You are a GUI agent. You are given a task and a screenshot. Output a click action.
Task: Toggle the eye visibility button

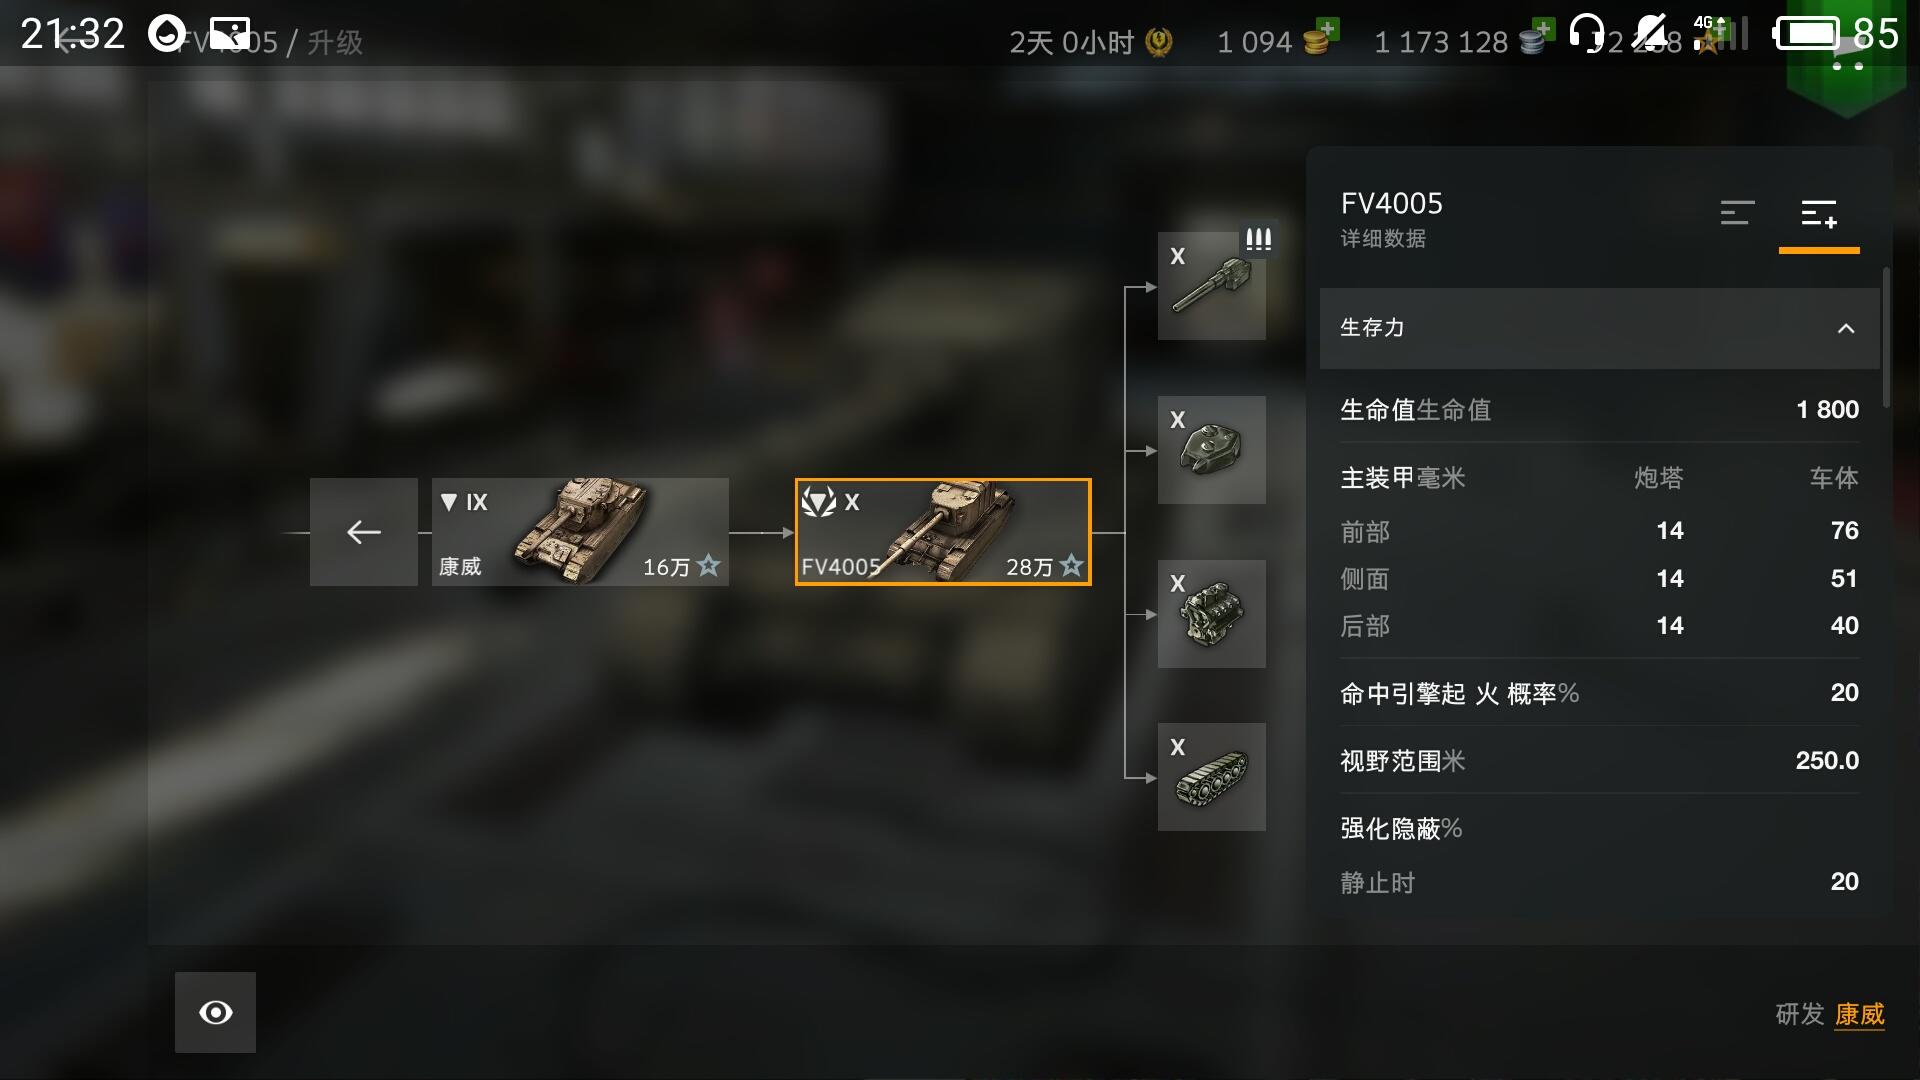(x=215, y=1012)
